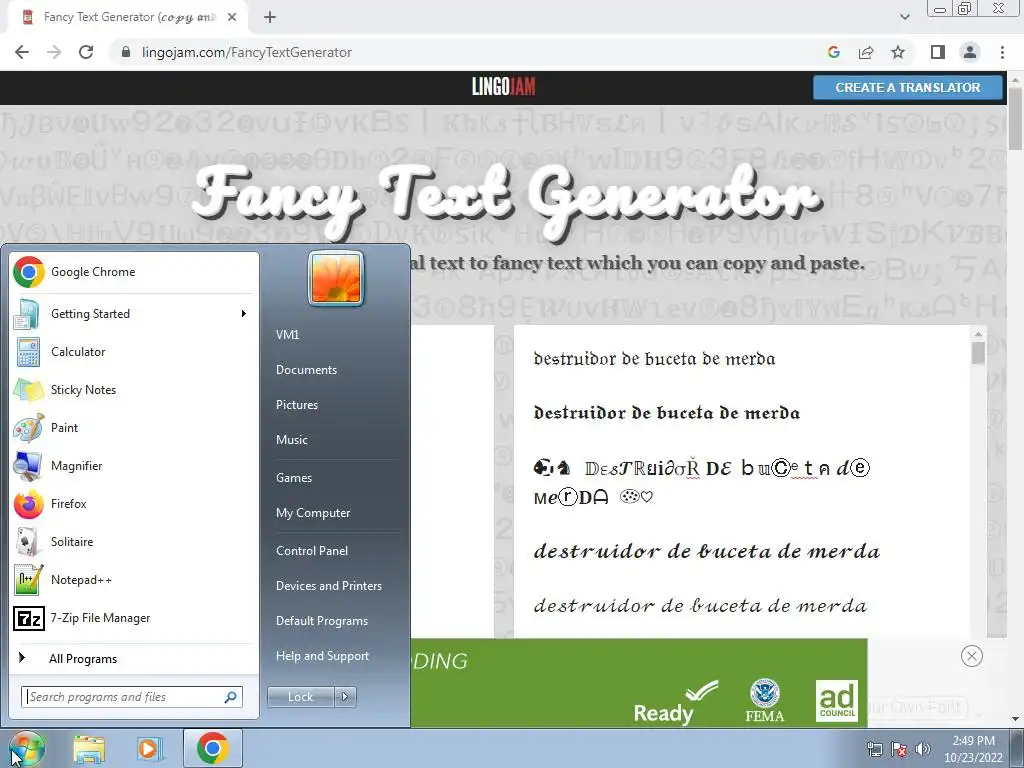Click the search magnifier icon in Start menu

(x=231, y=697)
